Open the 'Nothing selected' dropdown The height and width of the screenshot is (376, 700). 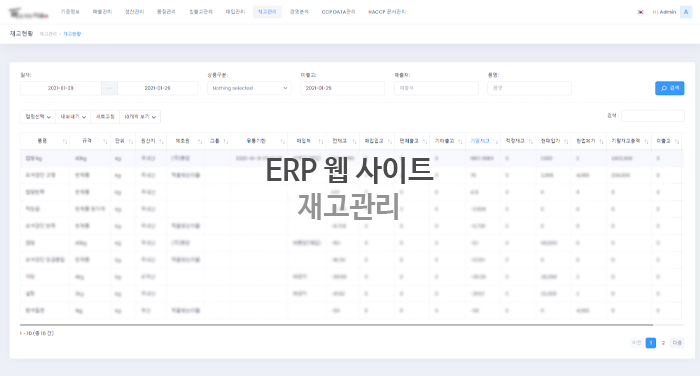[249, 88]
